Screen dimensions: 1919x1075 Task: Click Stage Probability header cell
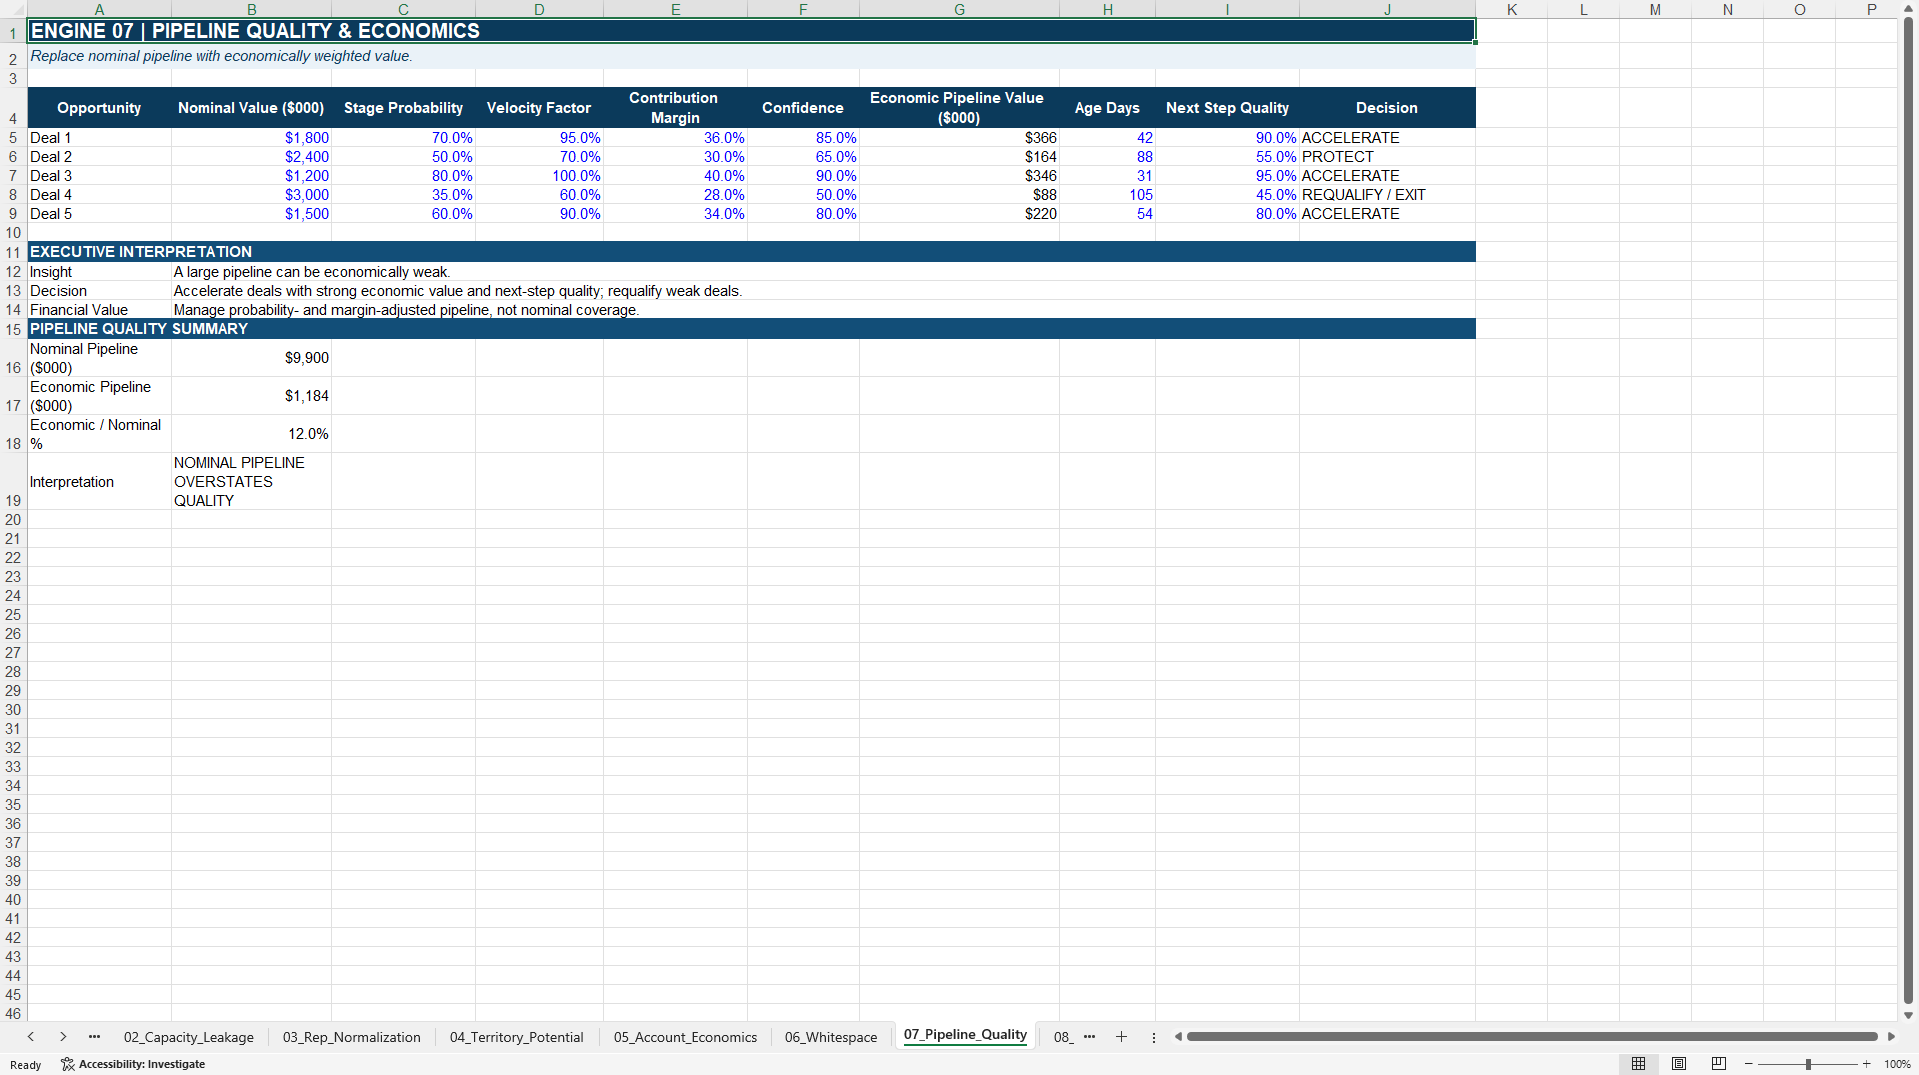click(403, 108)
